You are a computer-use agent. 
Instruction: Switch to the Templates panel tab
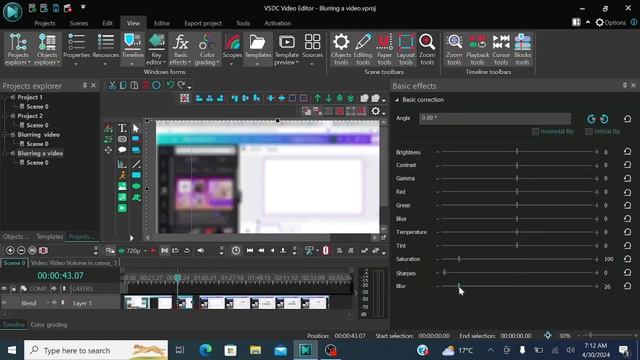tap(50, 237)
